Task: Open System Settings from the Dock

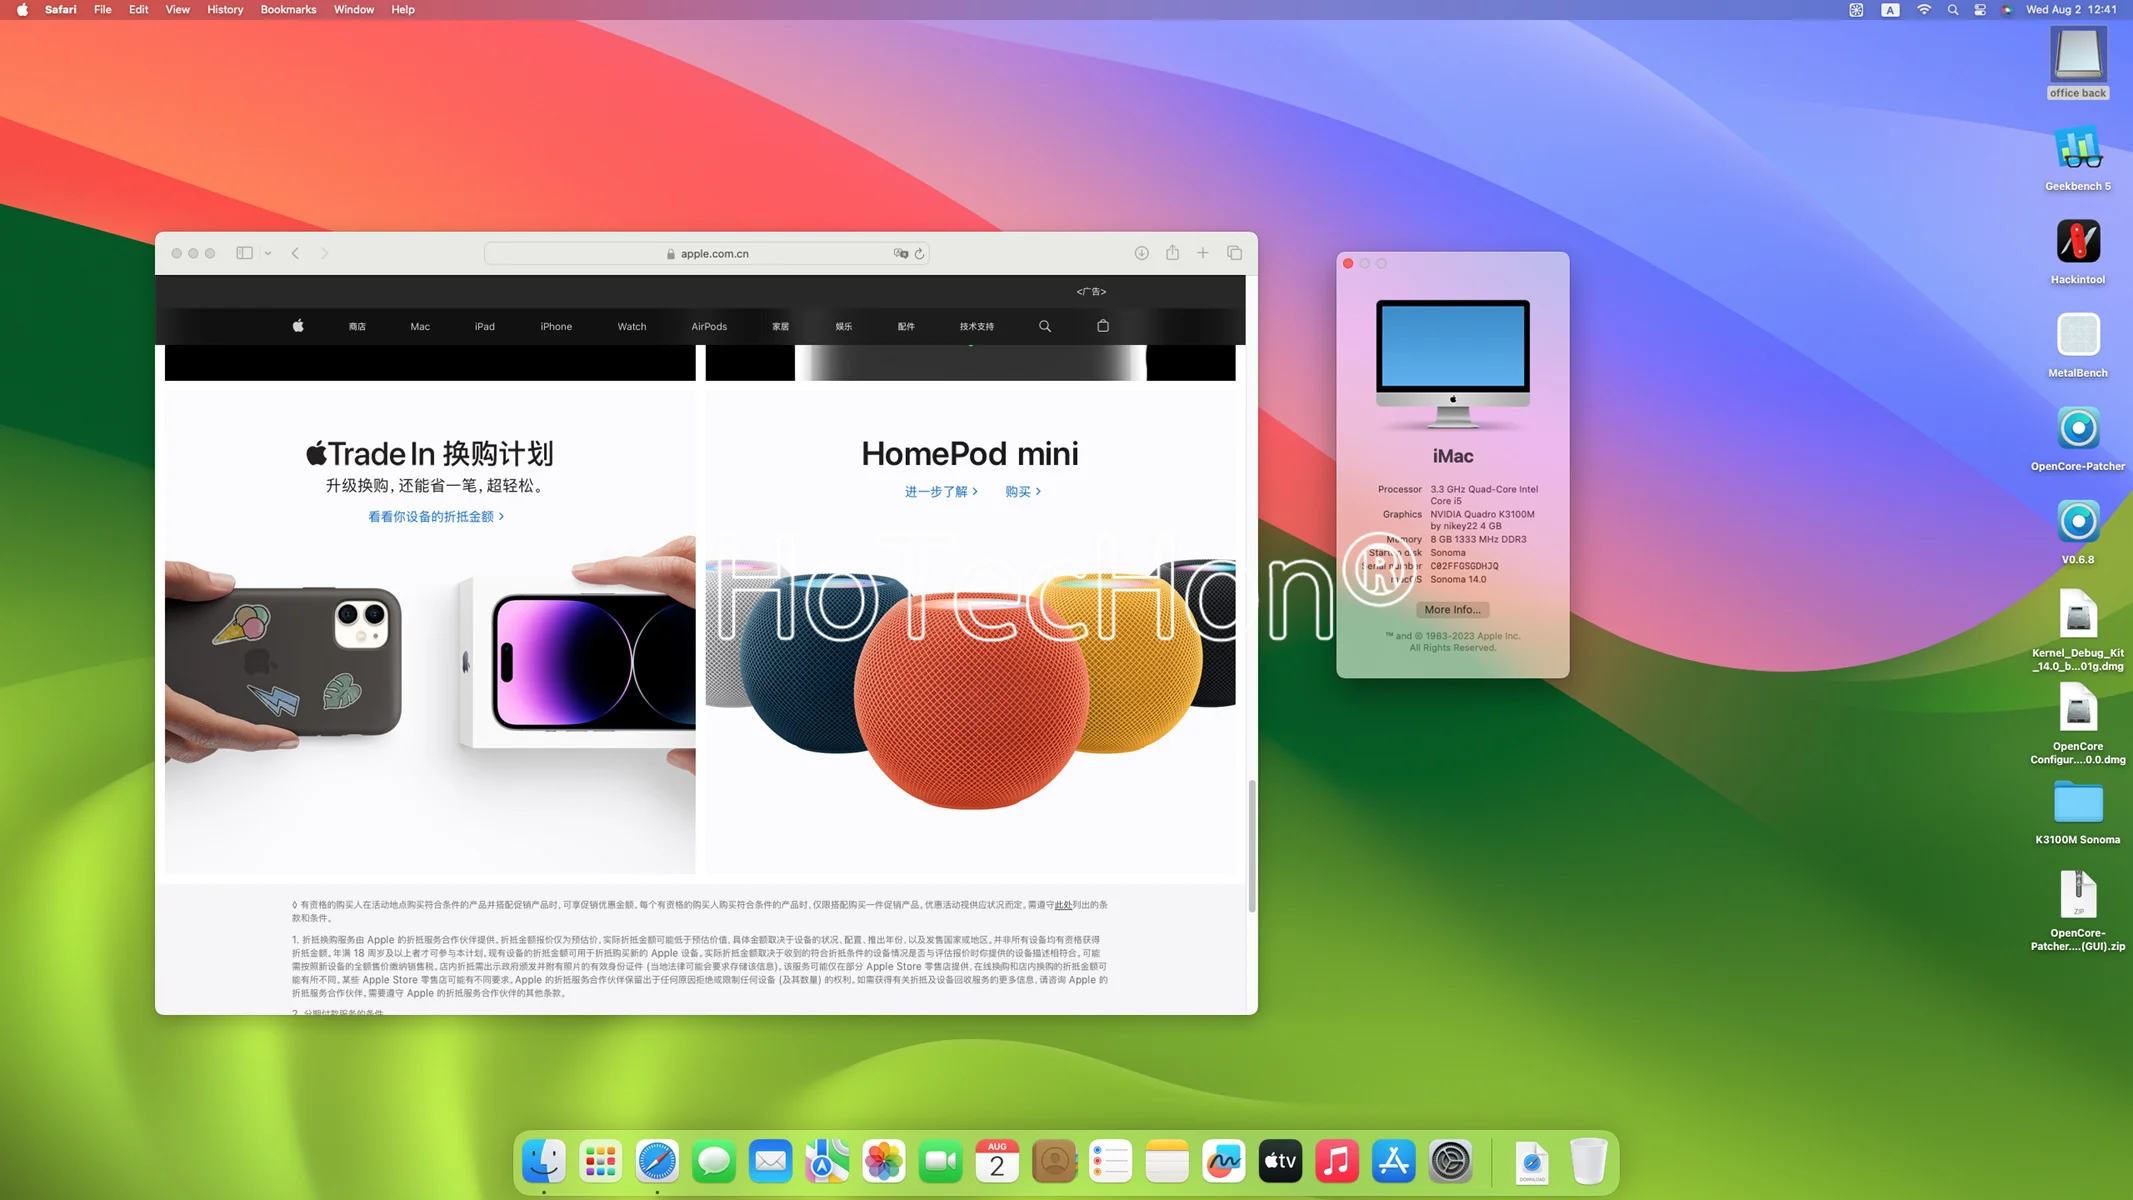Action: [x=1451, y=1161]
